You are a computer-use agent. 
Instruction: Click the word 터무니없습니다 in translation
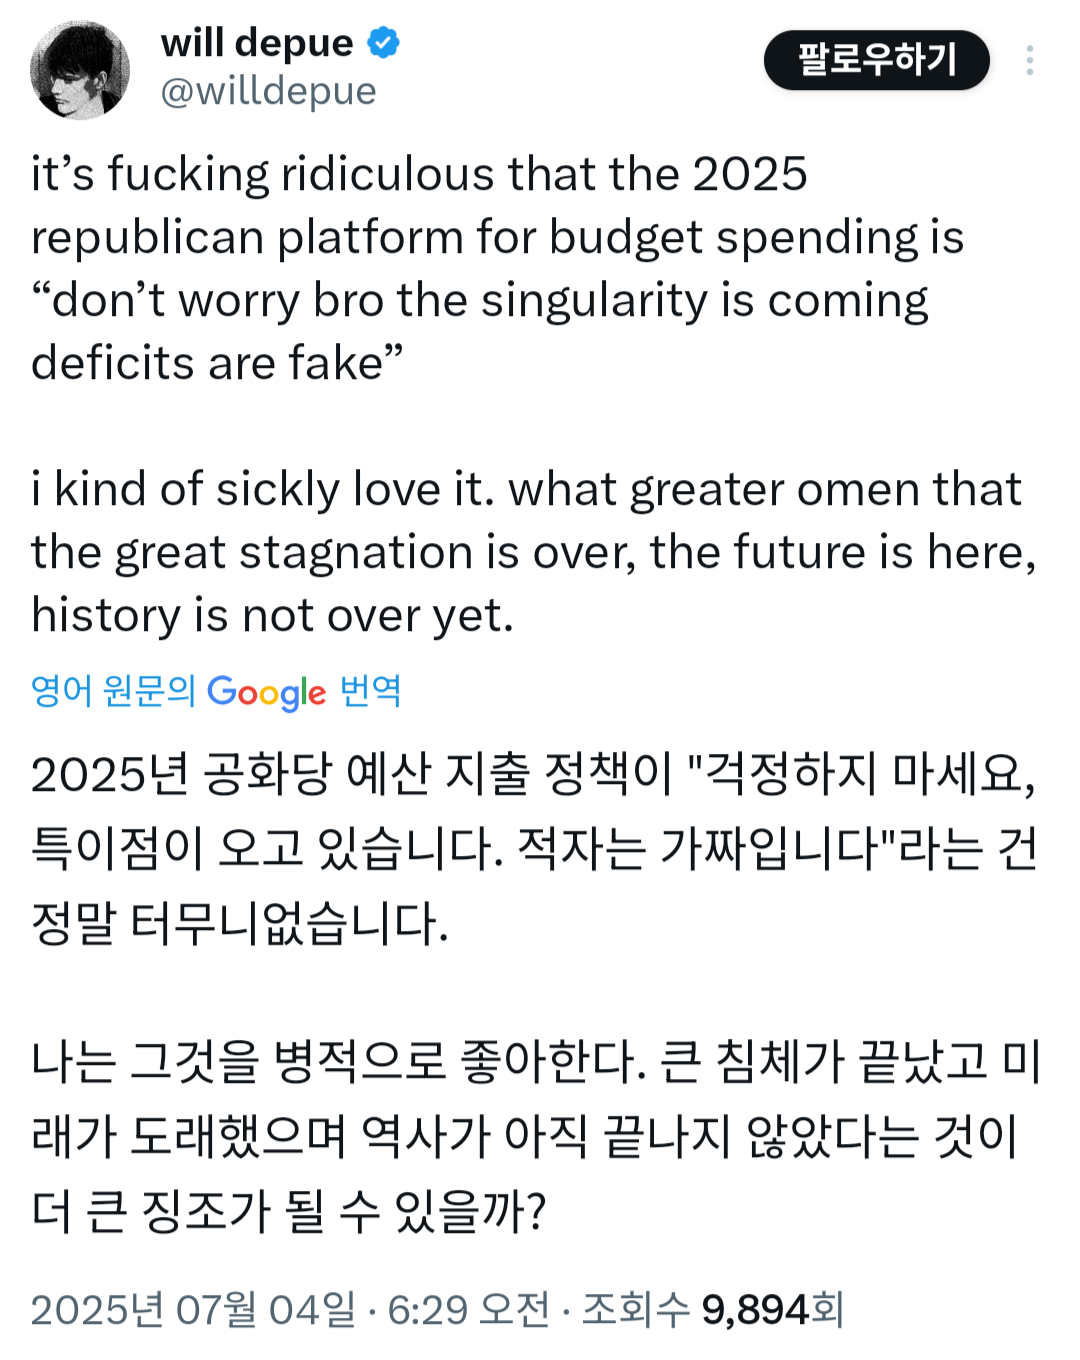(290, 922)
